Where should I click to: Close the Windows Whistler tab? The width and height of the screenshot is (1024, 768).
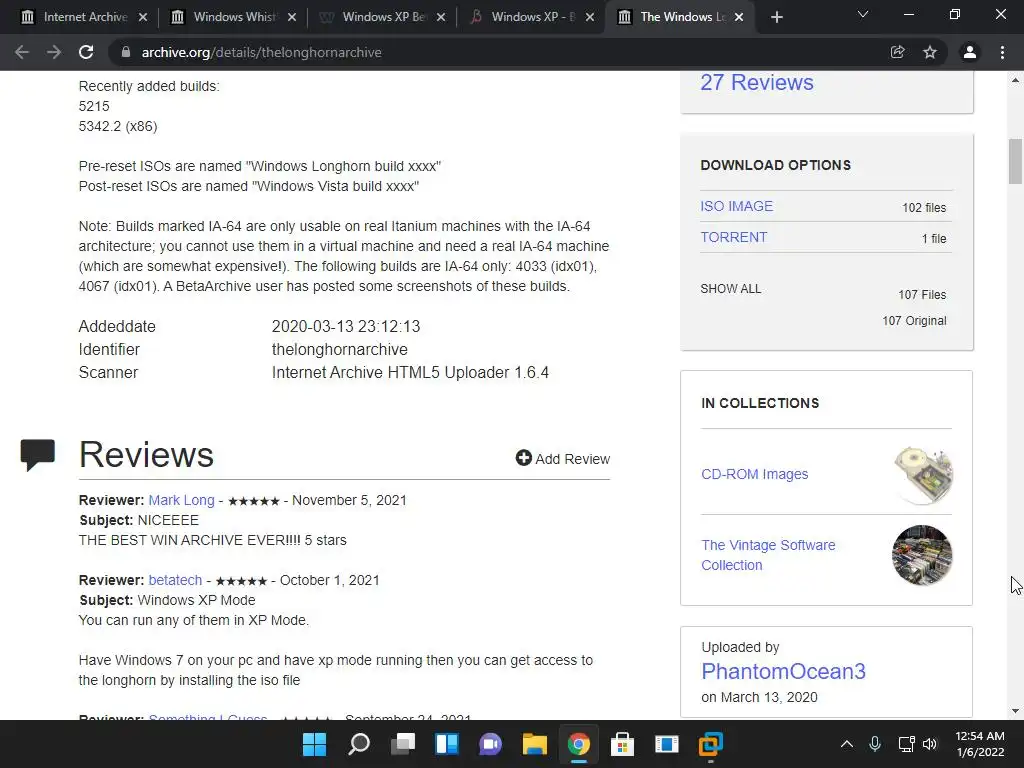point(292,17)
